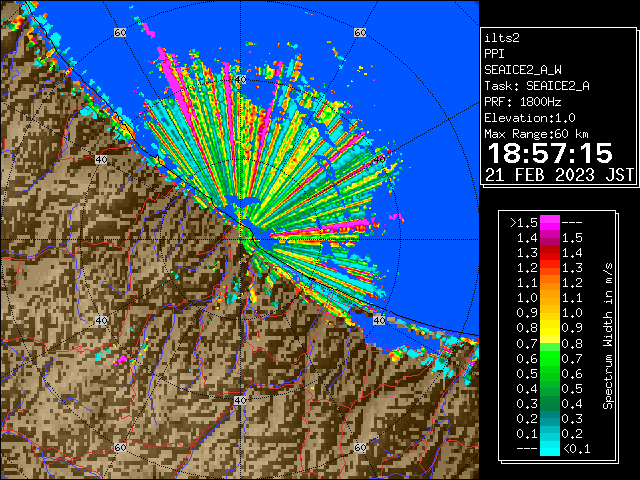
Task: Click the radar site at the range rings' center
Action: point(240,240)
